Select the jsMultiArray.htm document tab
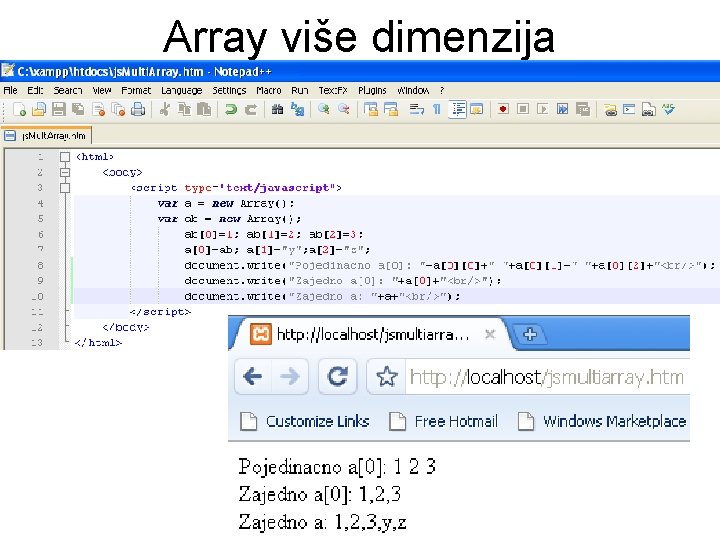720x540 pixels. (46, 135)
